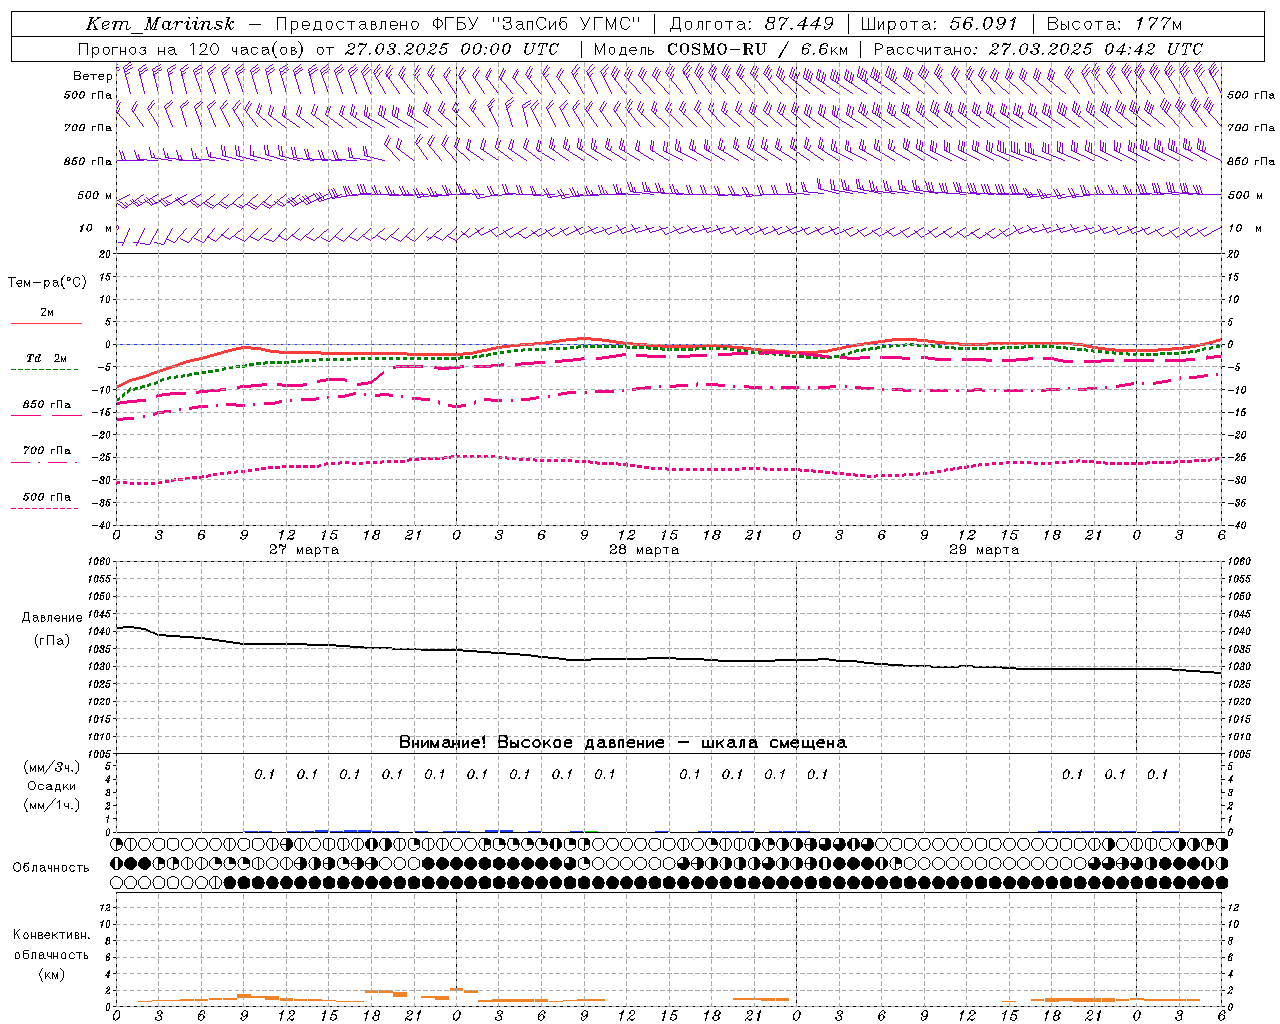Click the '500 гПа' temperature legend entry

(47, 497)
